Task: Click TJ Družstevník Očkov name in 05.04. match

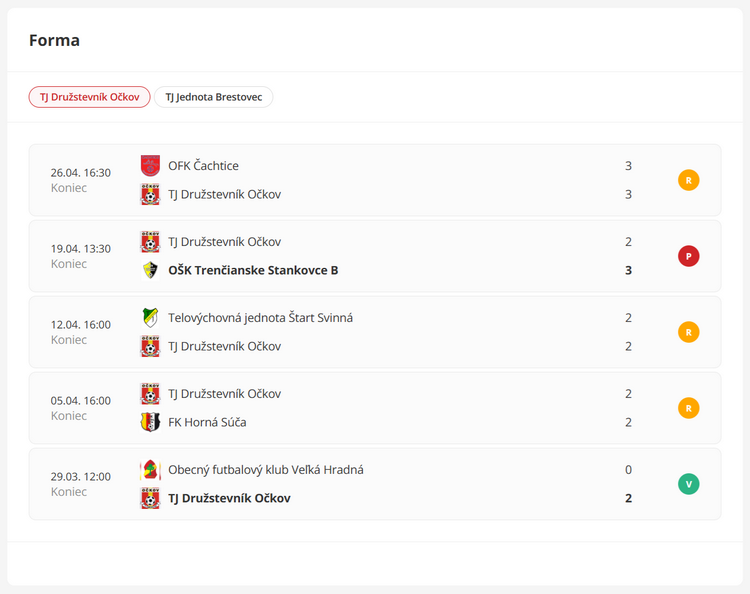Action: point(224,394)
